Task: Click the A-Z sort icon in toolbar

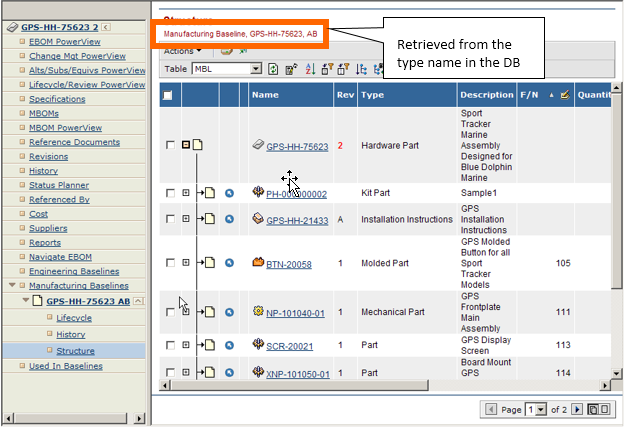Action: [307, 69]
